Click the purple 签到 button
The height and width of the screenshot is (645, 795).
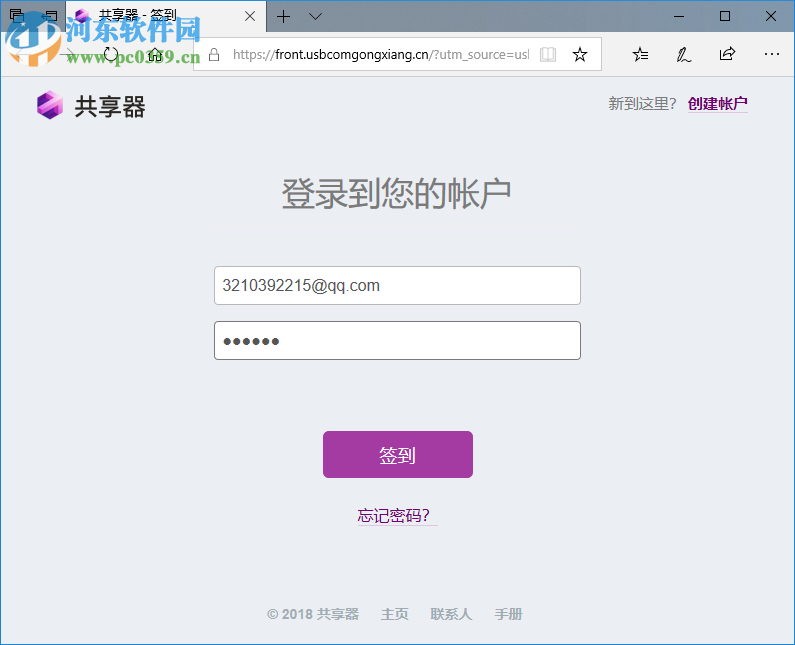coord(398,454)
